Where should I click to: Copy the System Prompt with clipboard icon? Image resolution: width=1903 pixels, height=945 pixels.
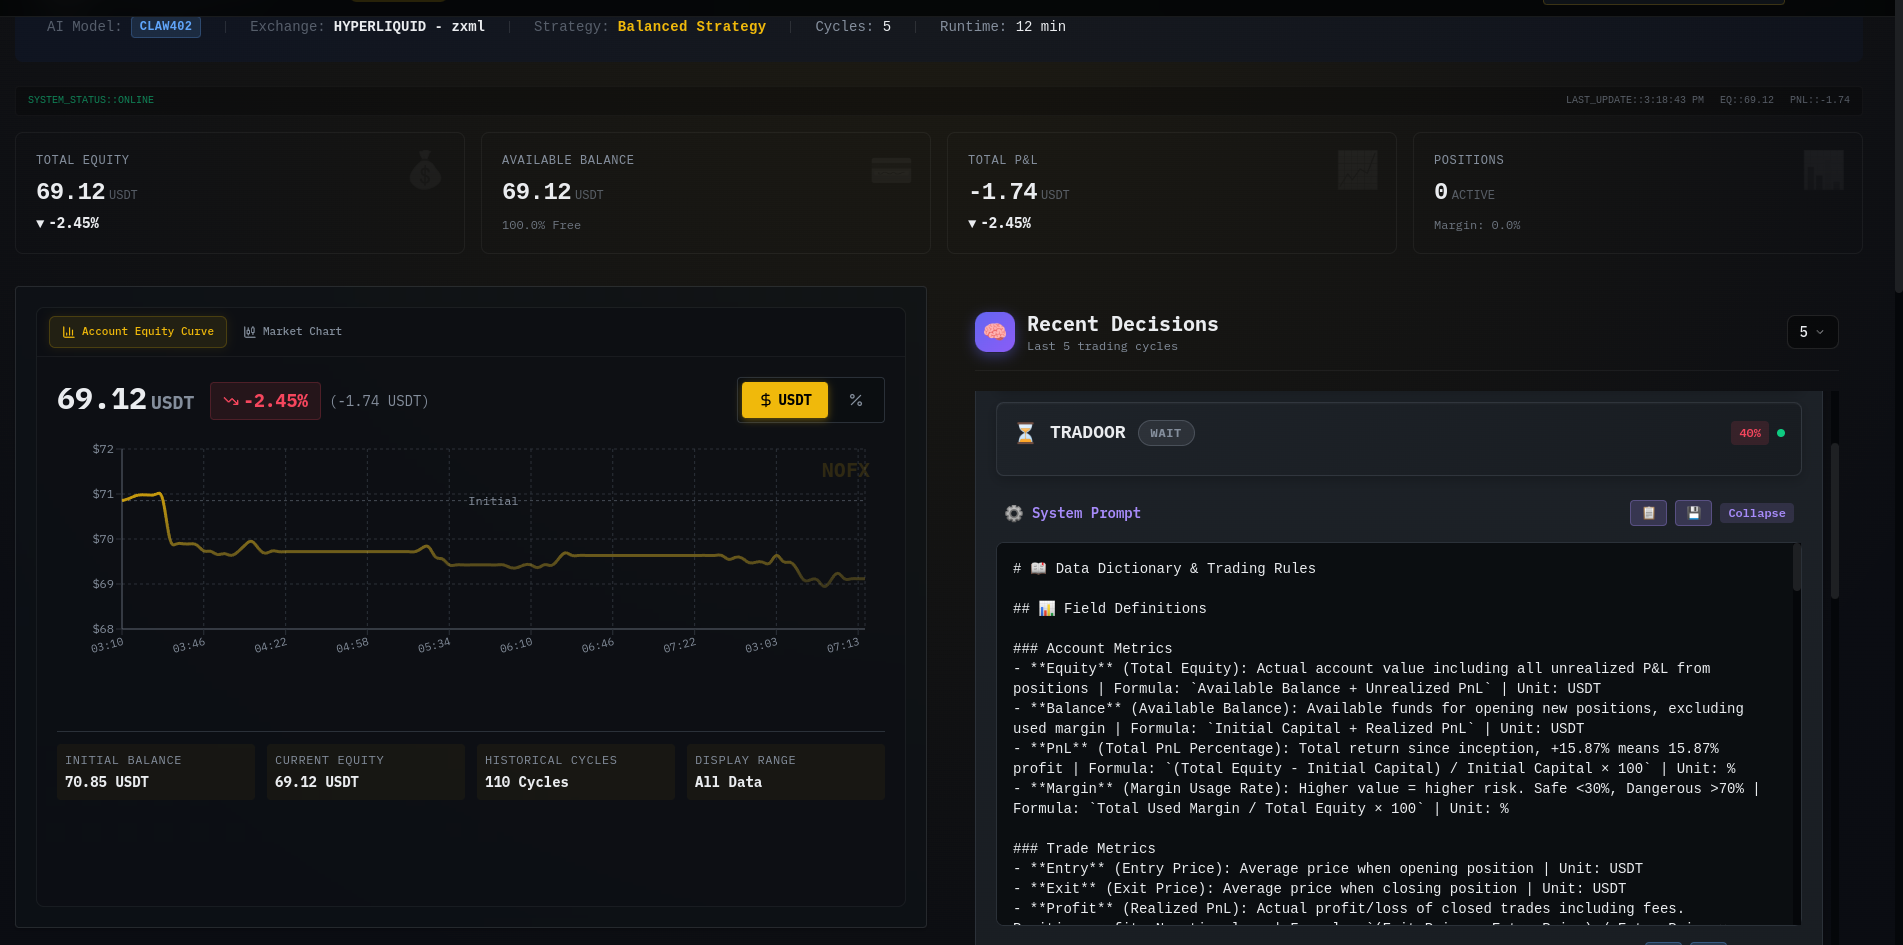1648,513
